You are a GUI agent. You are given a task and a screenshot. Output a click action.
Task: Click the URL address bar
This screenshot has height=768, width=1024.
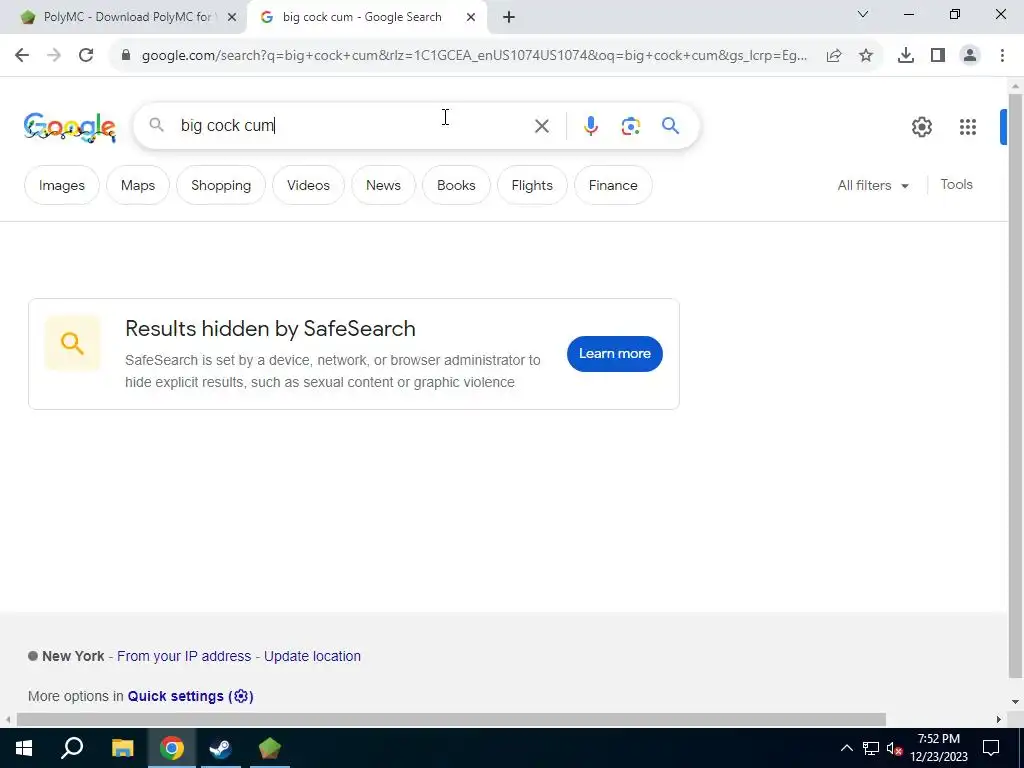474,56
